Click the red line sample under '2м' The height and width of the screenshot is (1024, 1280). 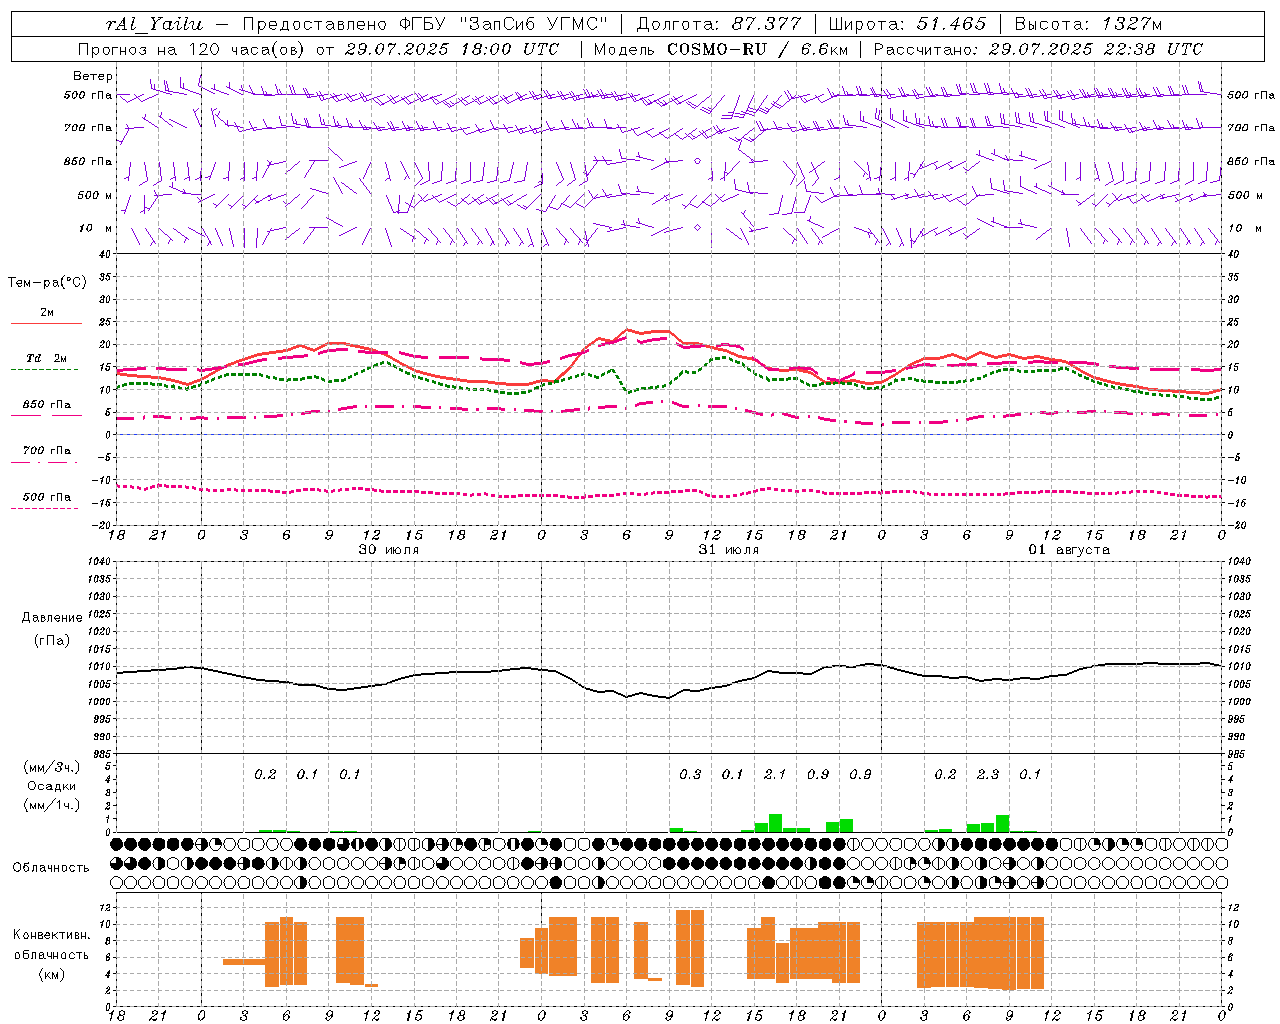pyautogui.click(x=46, y=324)
